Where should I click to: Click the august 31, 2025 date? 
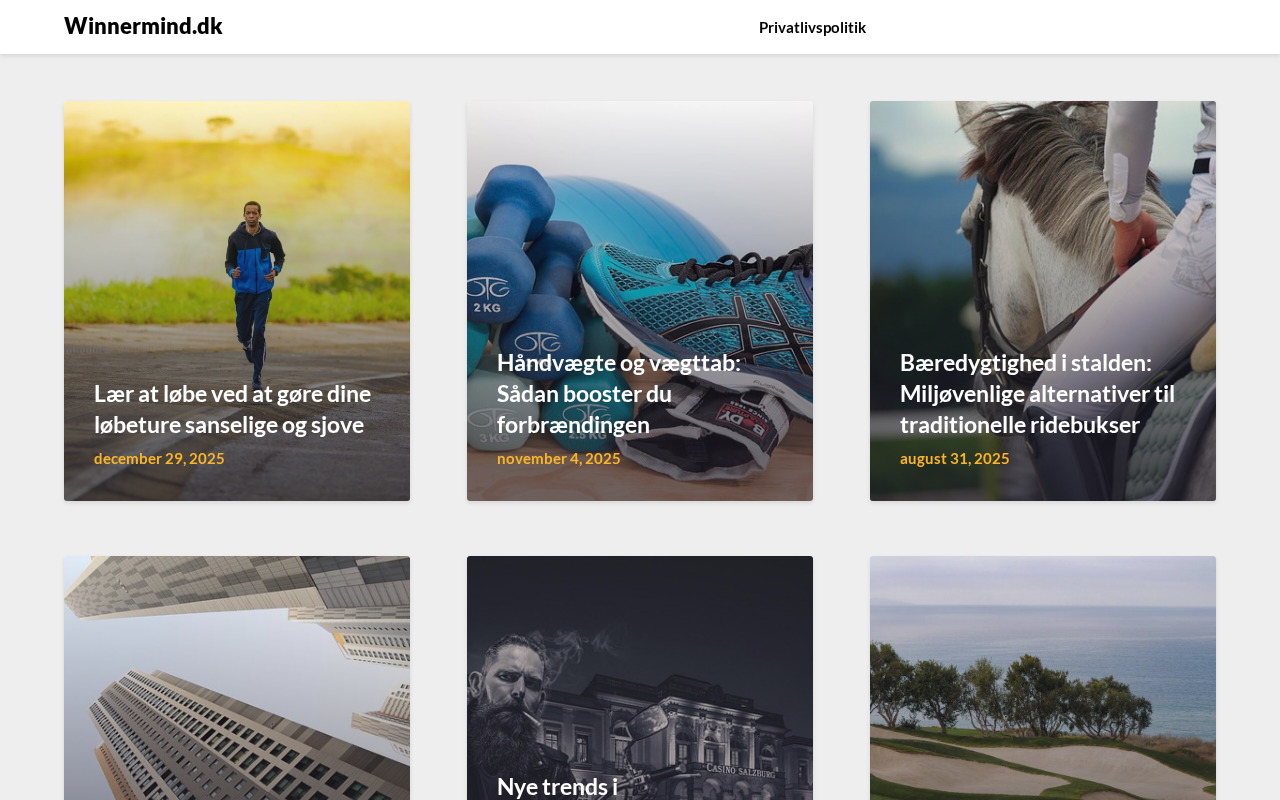[x=954, y=458]
